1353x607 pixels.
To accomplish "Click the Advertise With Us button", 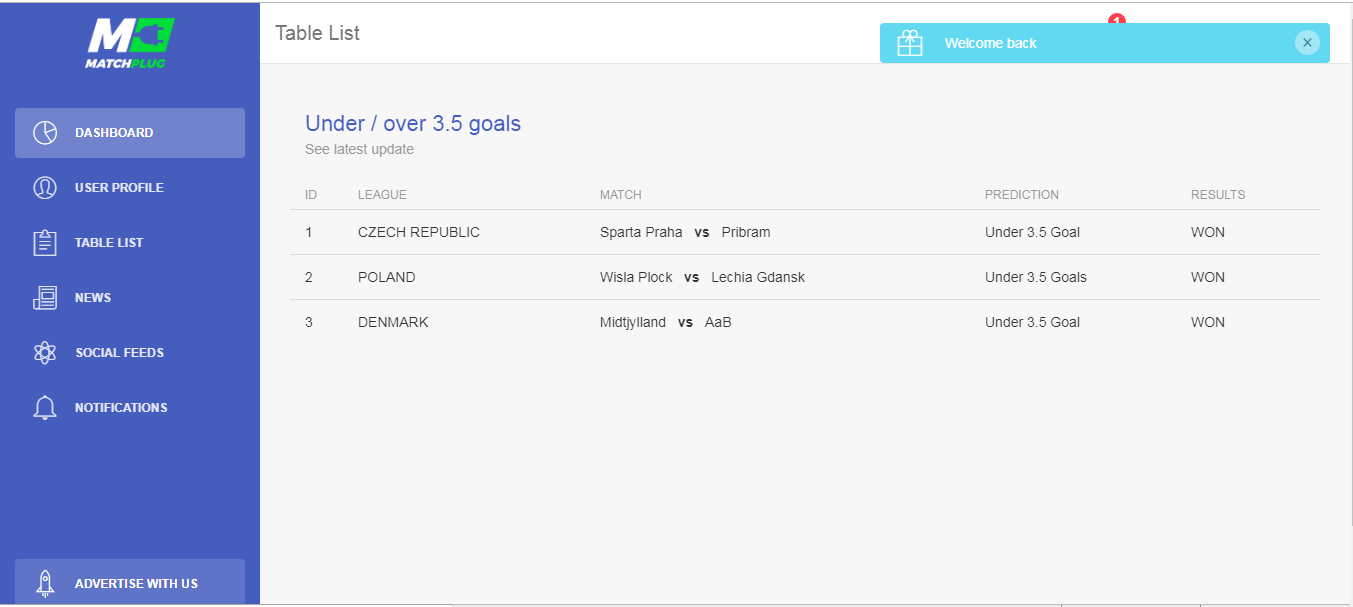I will tap(130, 582).
